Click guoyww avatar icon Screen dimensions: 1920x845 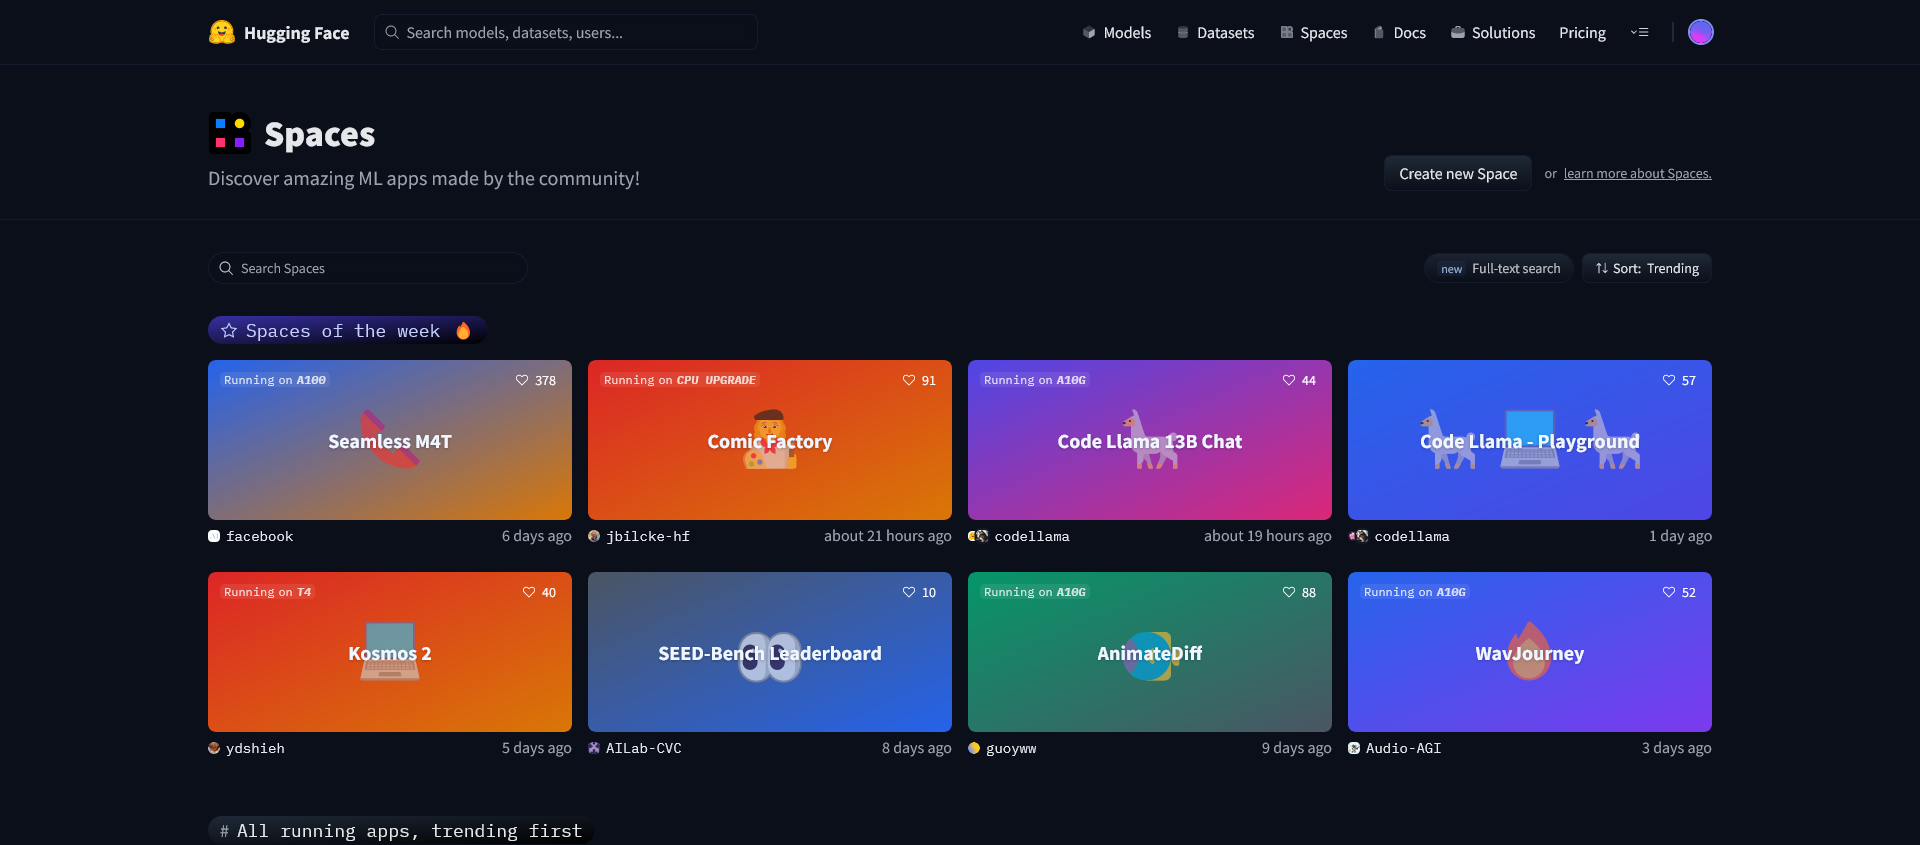[x=974, y=748]
